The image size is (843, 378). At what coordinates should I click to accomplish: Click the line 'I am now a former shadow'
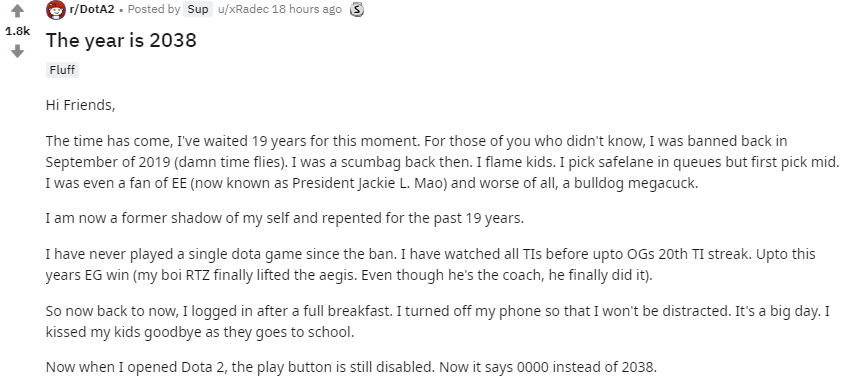click(x=284, y=219)
